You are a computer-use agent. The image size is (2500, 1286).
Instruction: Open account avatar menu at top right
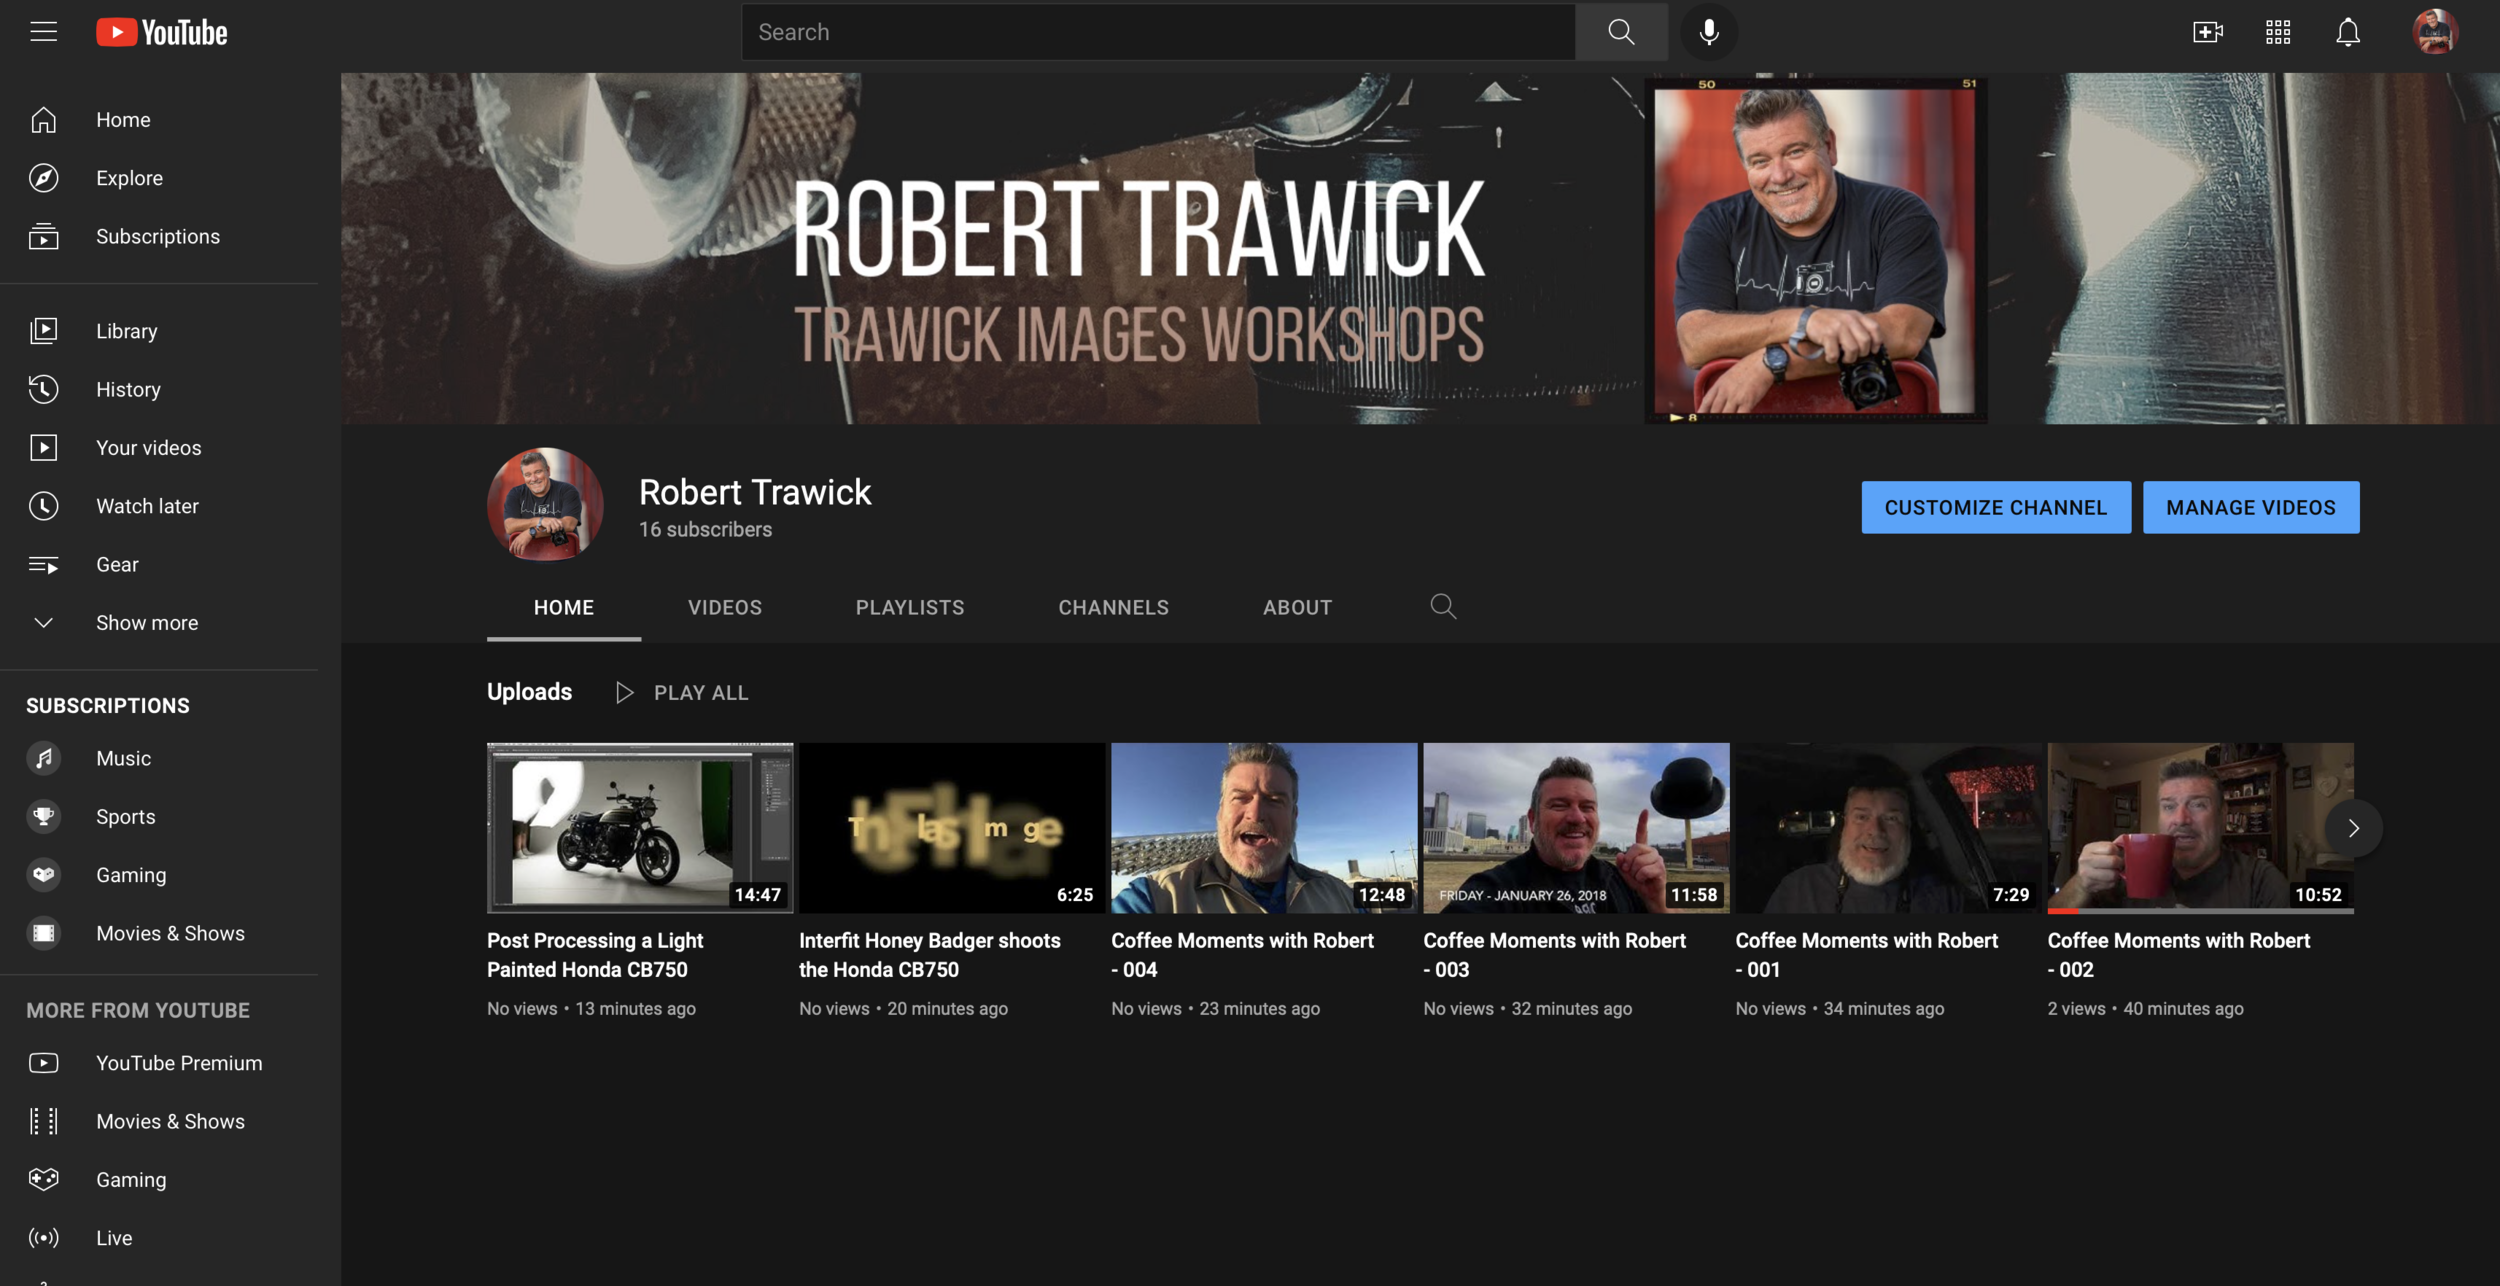[2434, 32]
